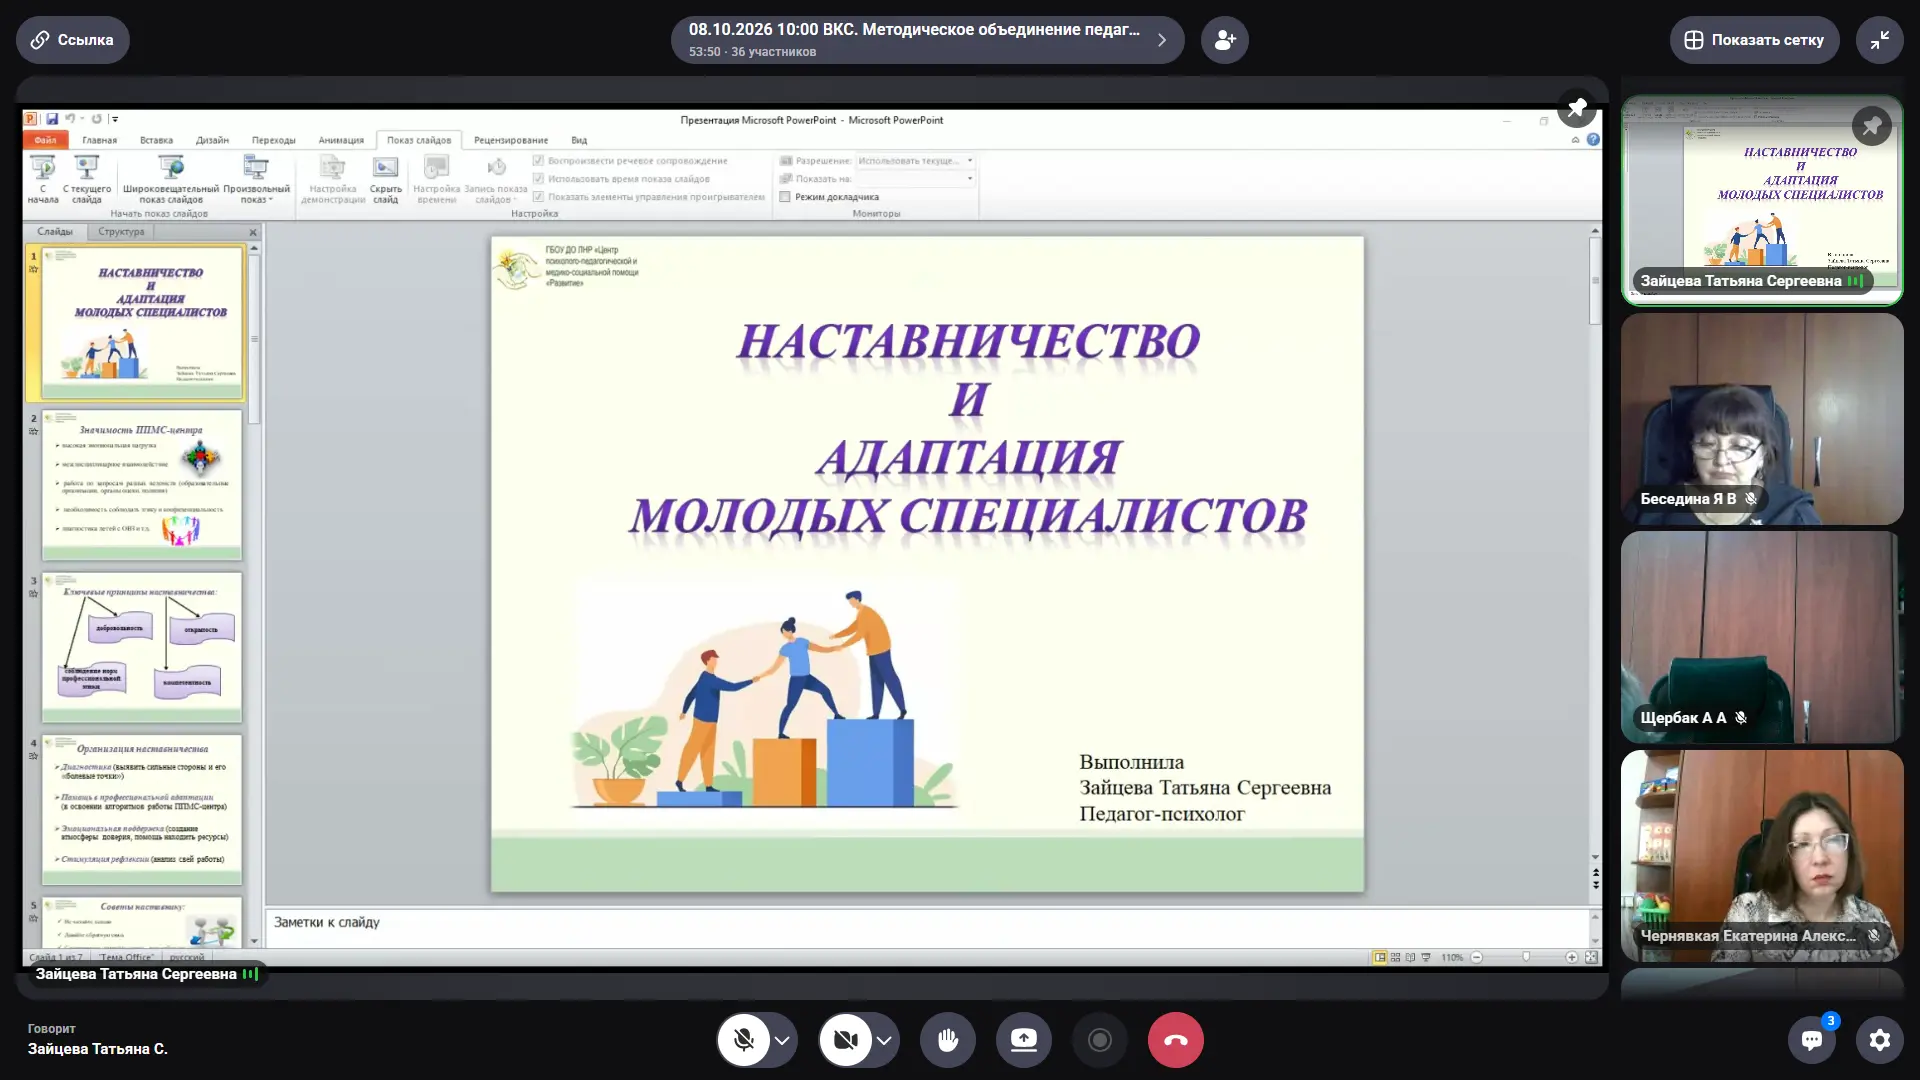Click Показать сетку button
1920x1080 pixels.
(1754, 40)
